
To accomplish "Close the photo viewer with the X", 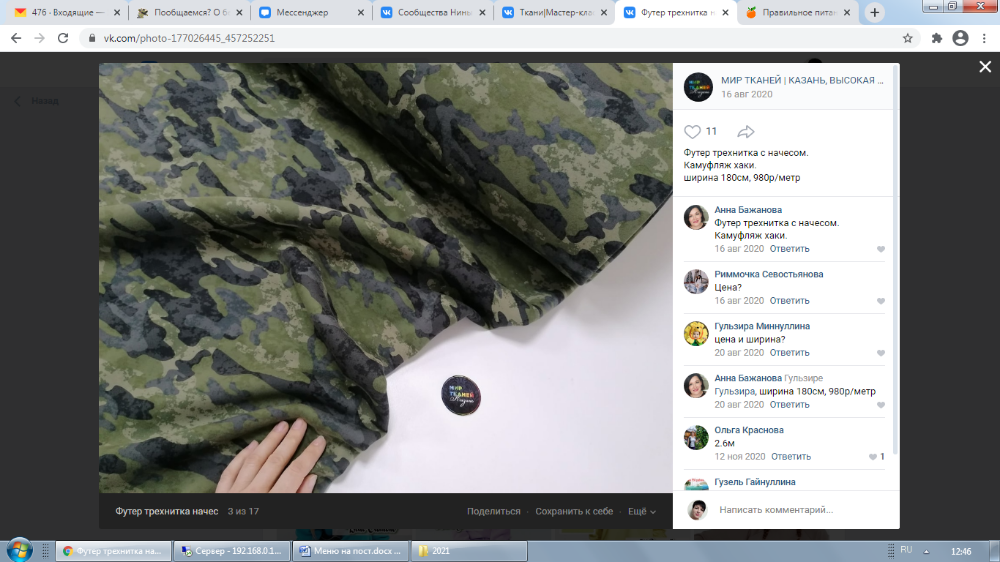I will (985, 67).
